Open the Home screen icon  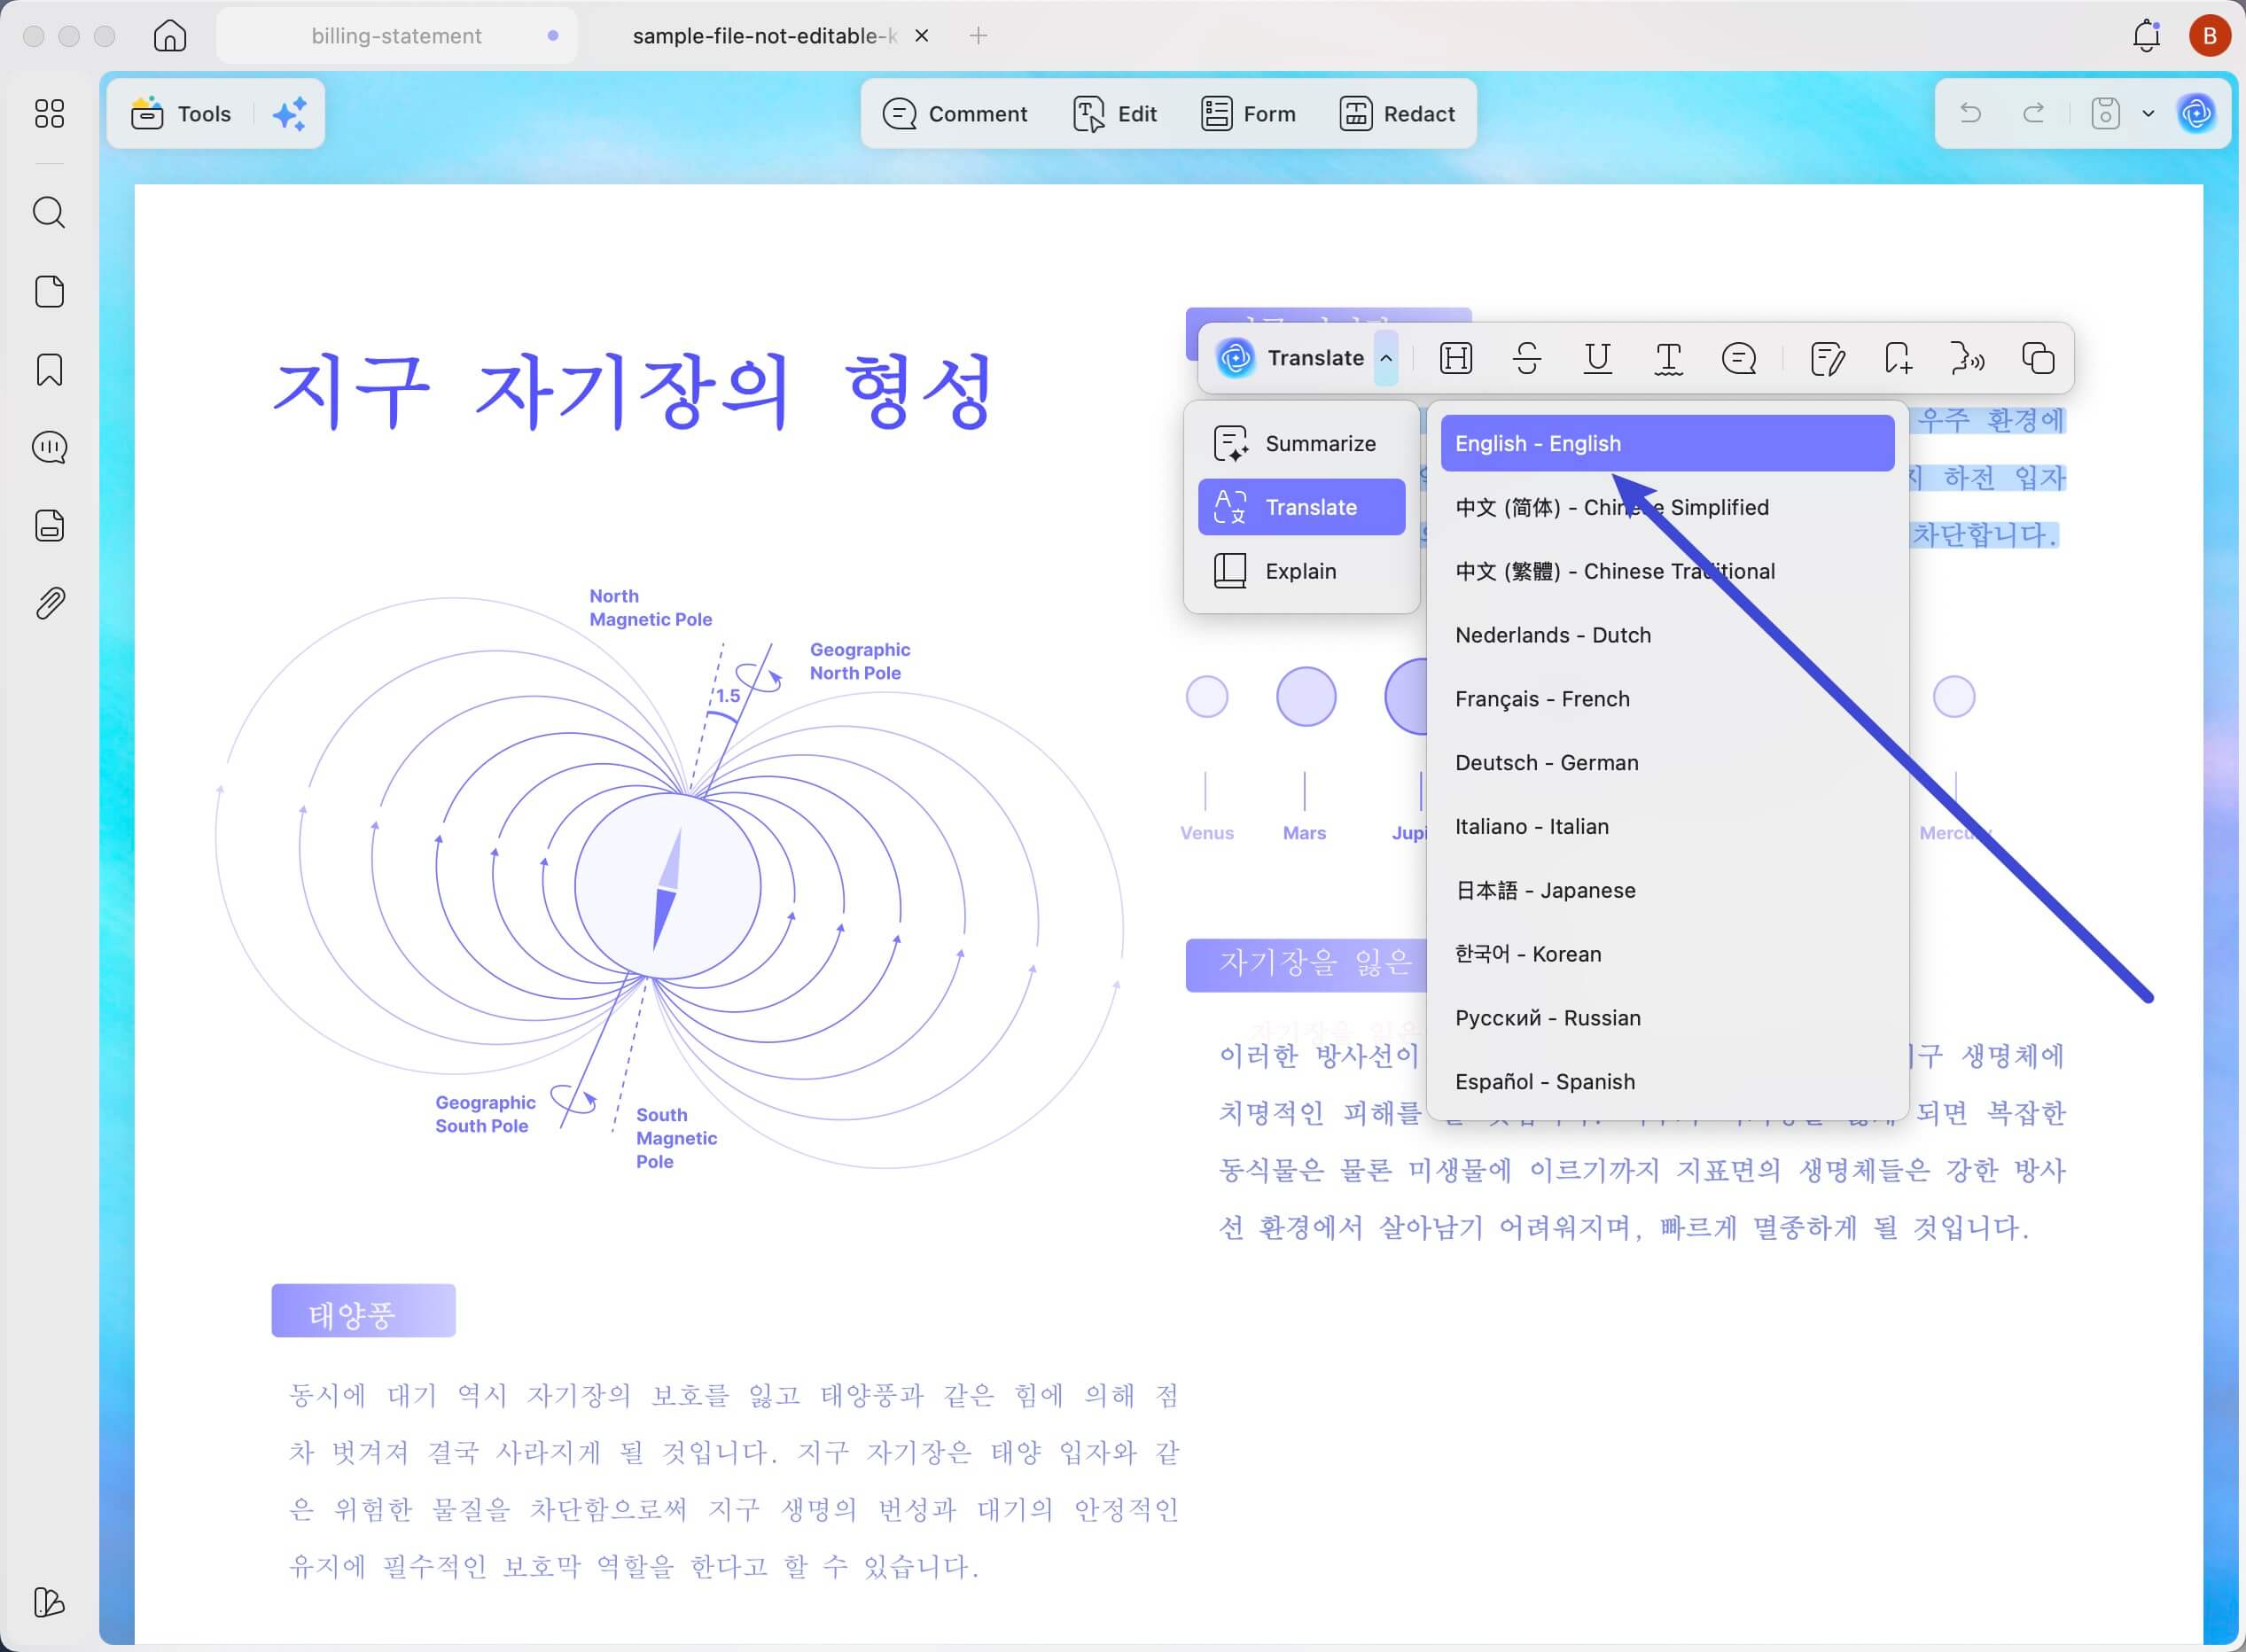pyautogui.click(x=170, y=36)
